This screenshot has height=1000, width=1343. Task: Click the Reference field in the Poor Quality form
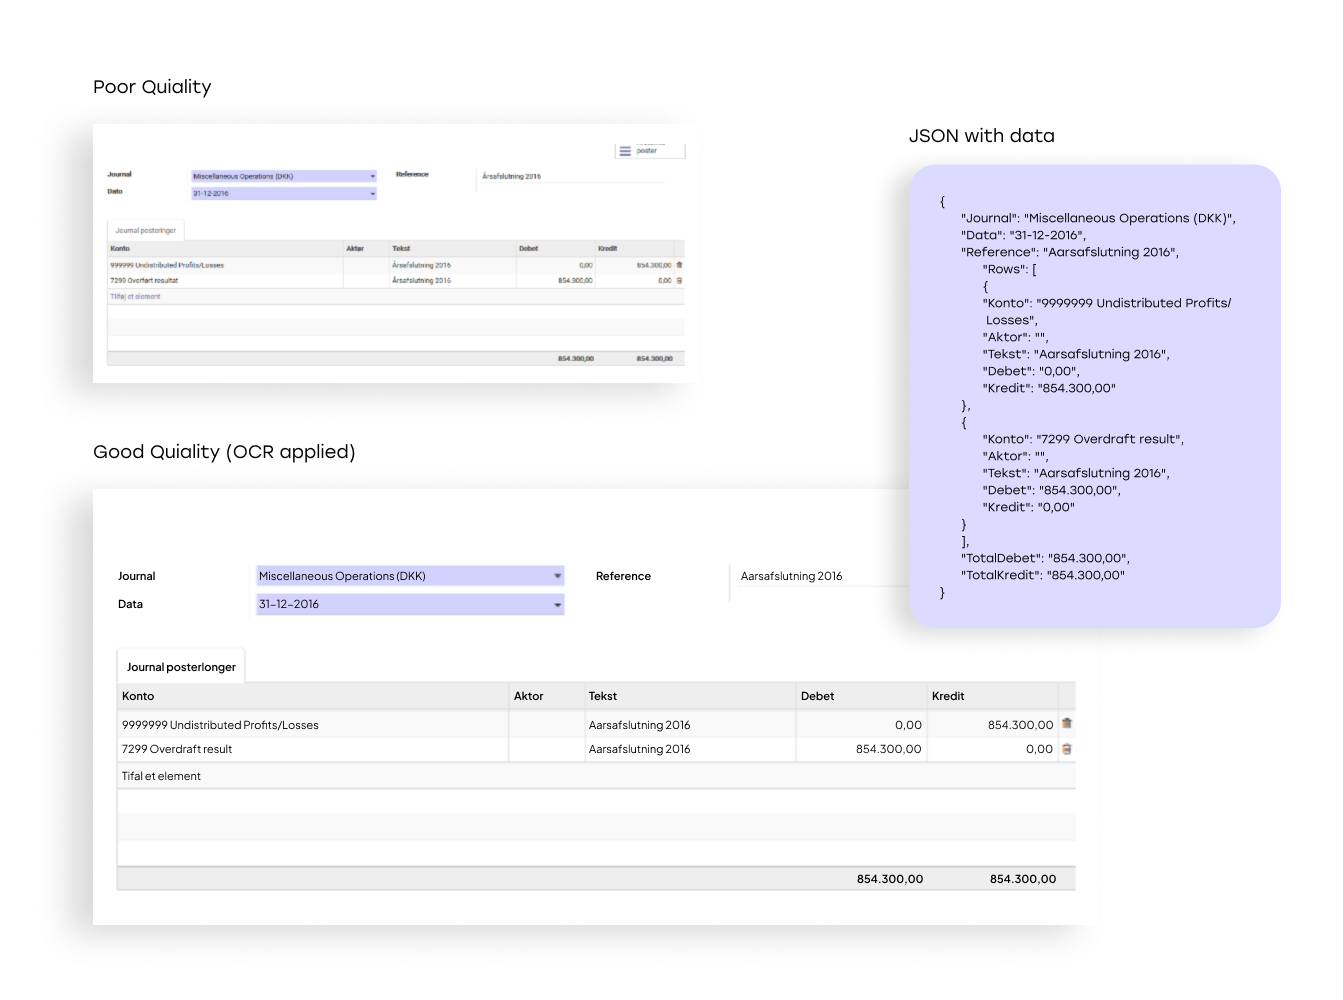click(570, 177)
